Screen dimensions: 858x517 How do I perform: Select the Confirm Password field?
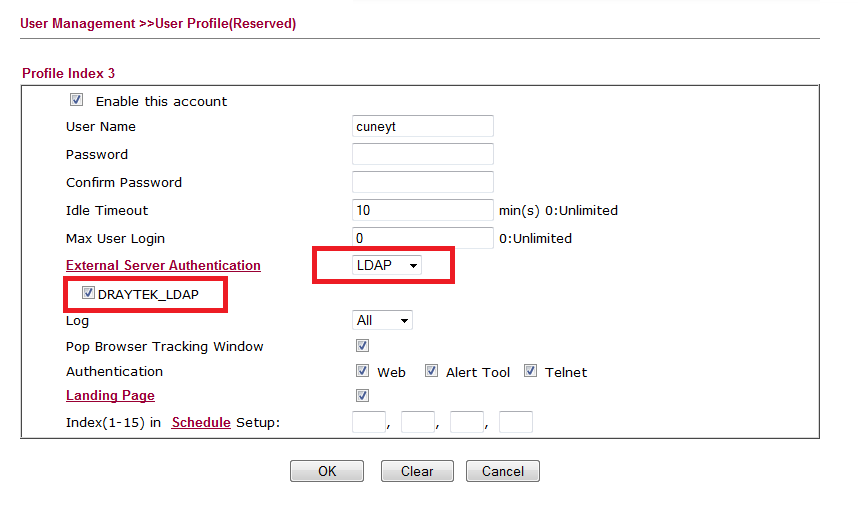pyautogui.click(x=423, y=182)
